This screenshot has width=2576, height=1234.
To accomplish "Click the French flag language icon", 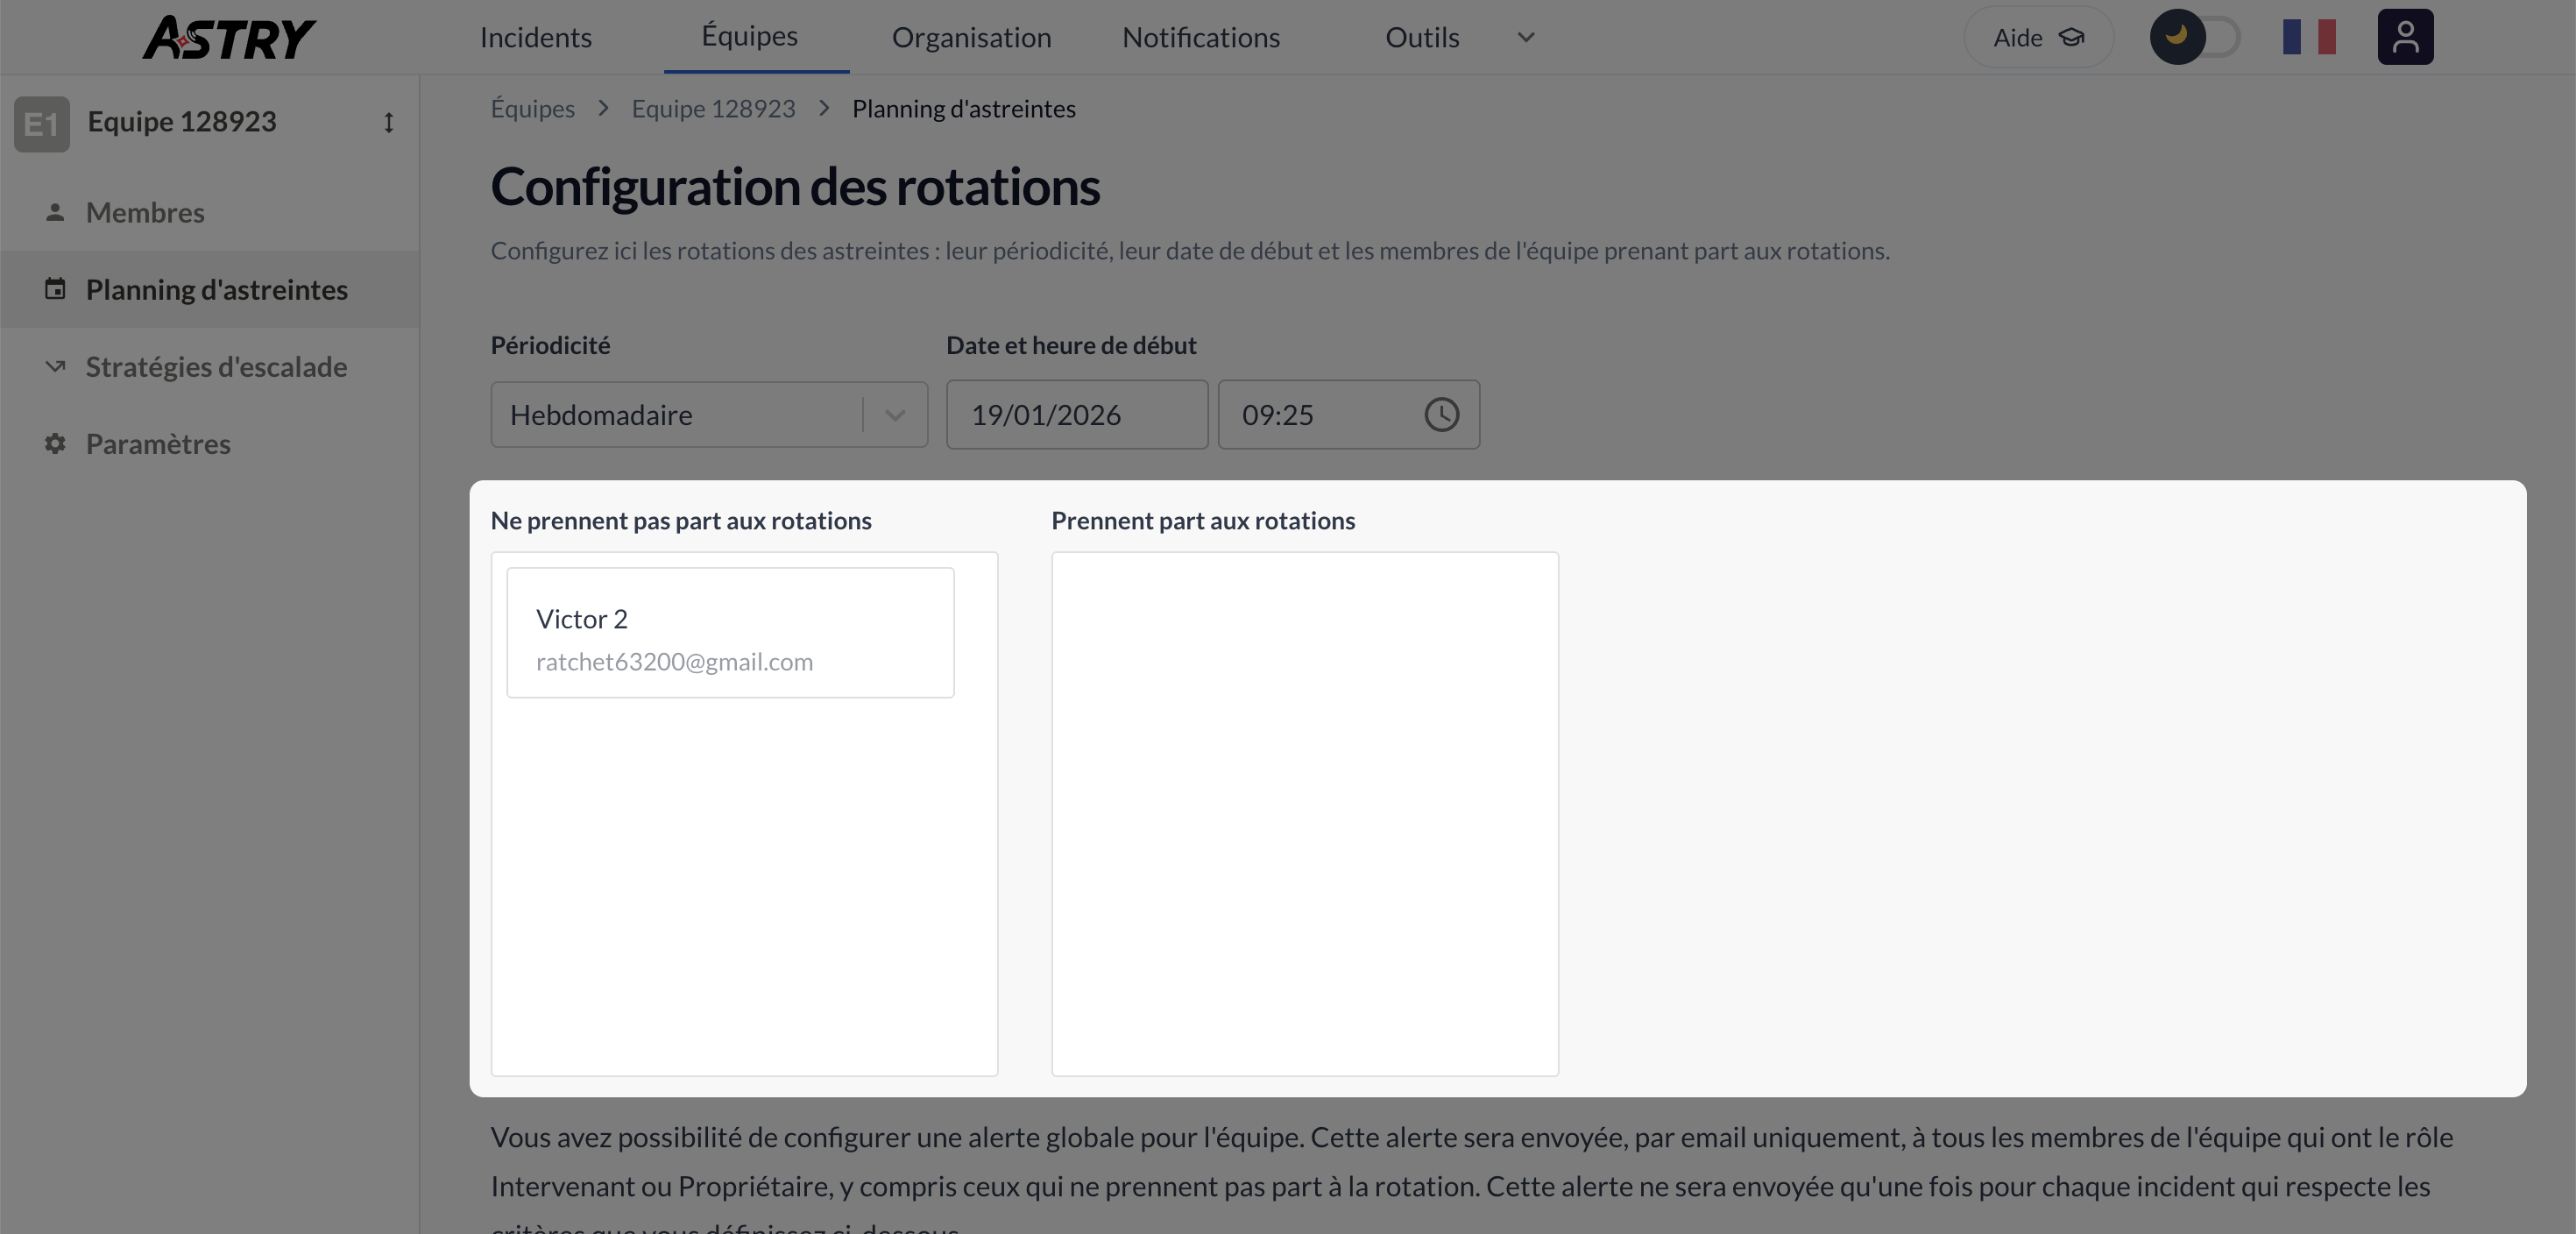I will coord(2308,38).
